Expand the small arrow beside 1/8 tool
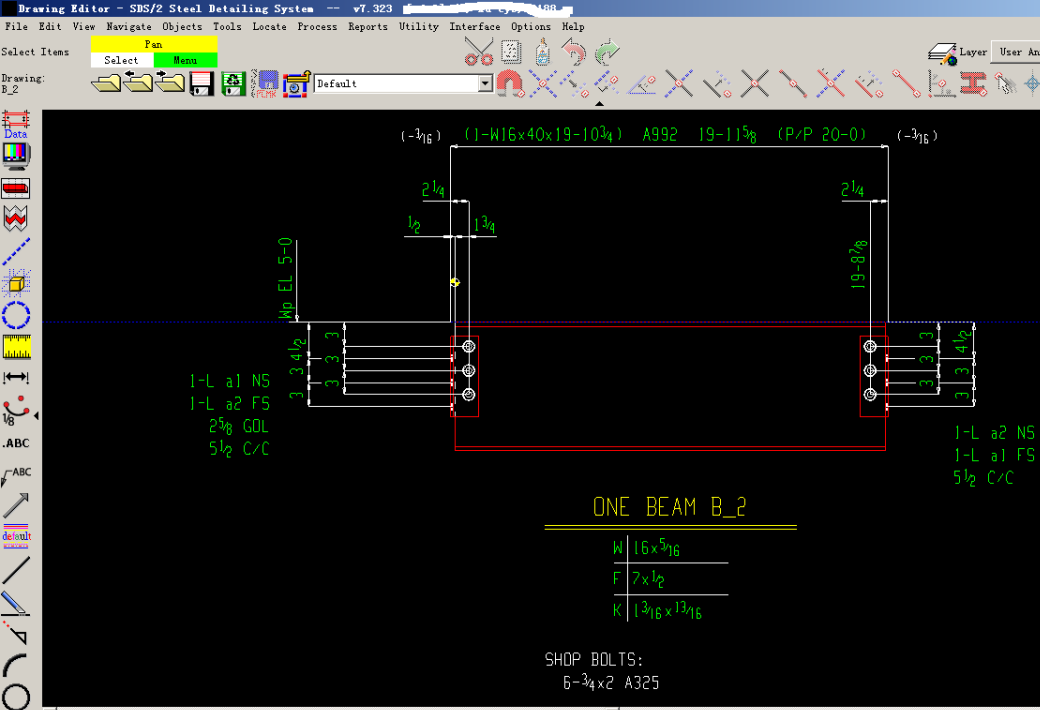This screenshot has width=1040, height=710. click(36, 415)
